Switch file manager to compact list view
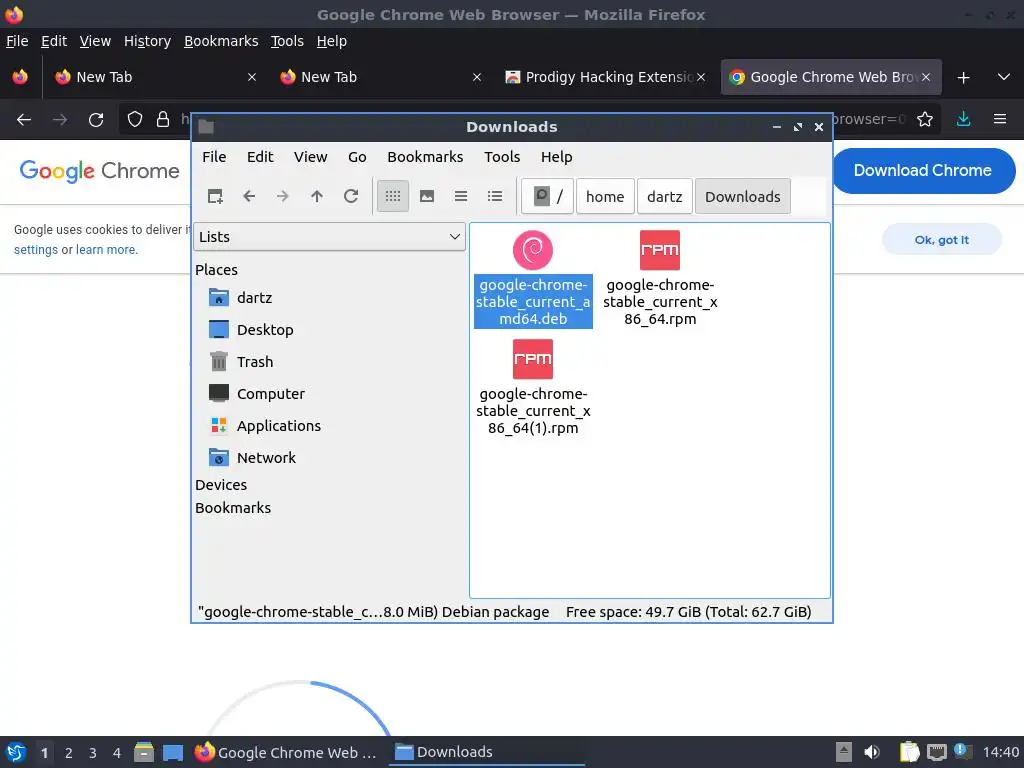1024x768 pixels. point(461,196)
